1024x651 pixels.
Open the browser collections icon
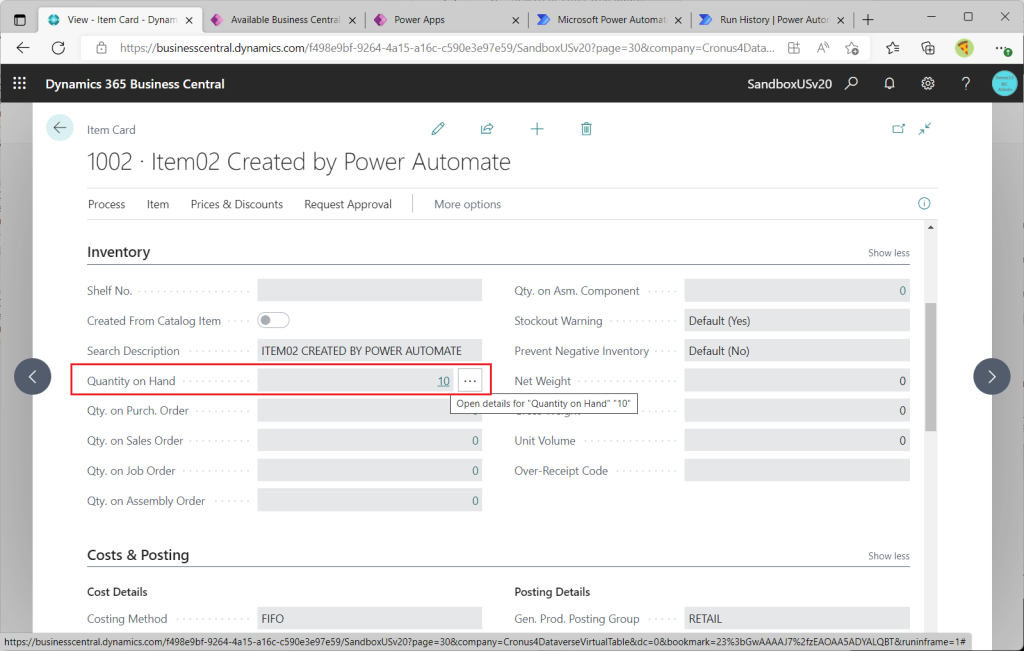(928, 48)
